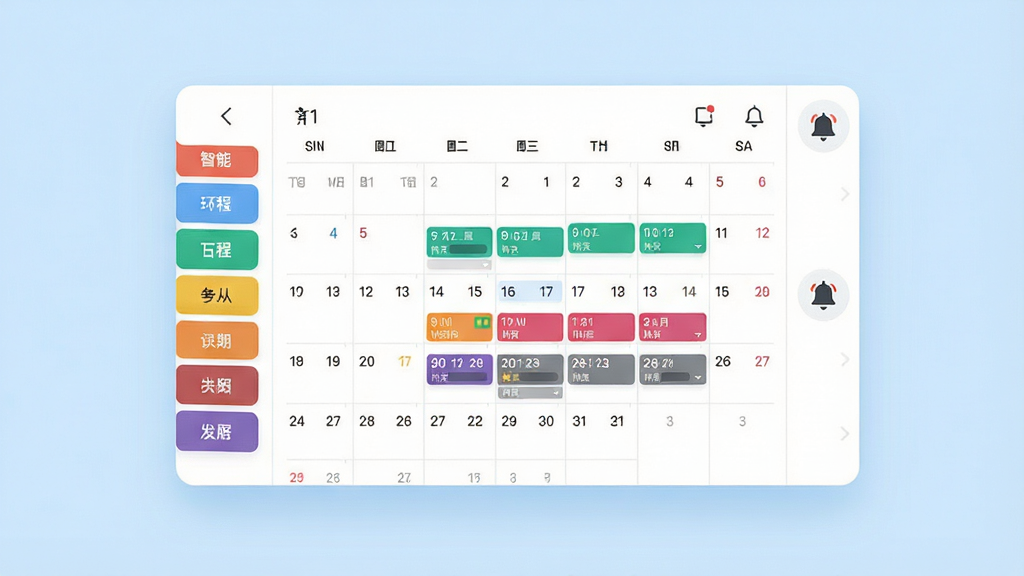
Task: Click the lower round alarm bell button
Action: (823, 295)
